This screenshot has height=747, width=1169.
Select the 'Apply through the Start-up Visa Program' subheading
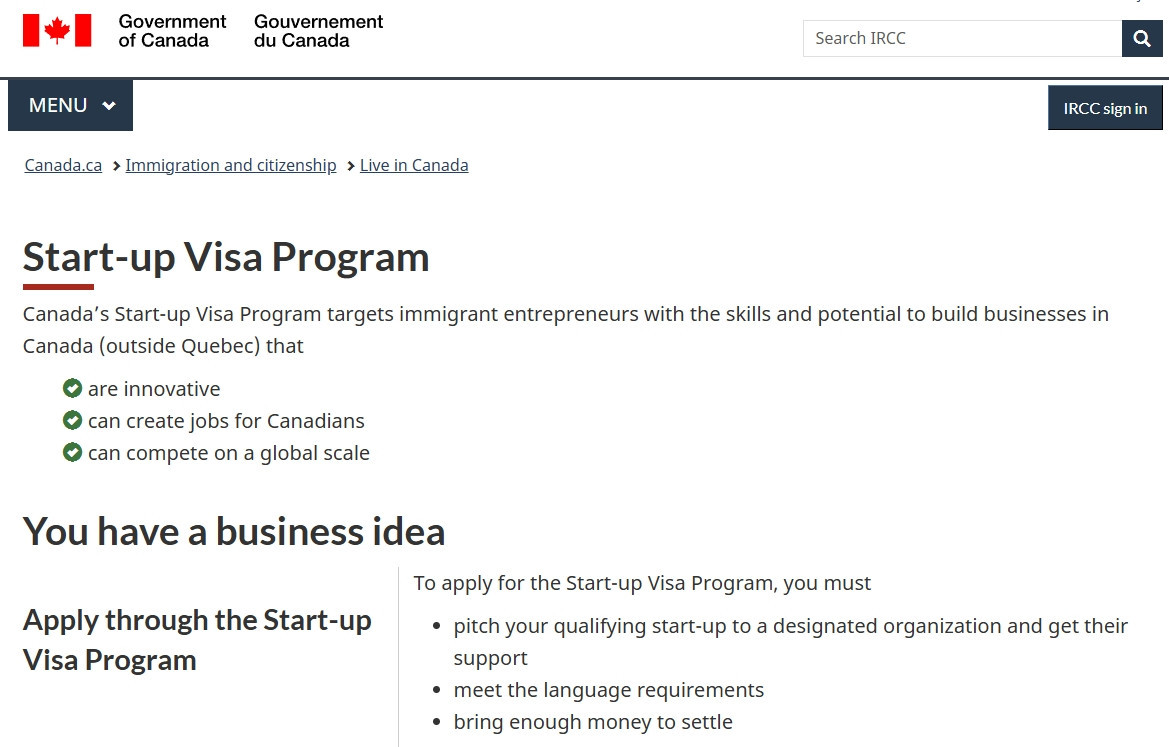tap(198, 640)
